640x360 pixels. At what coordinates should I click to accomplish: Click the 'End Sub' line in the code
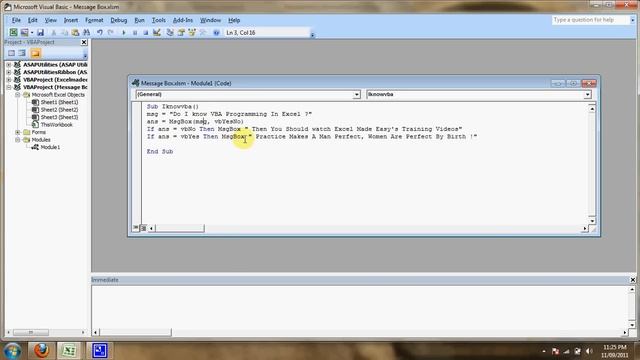(160, 151)
